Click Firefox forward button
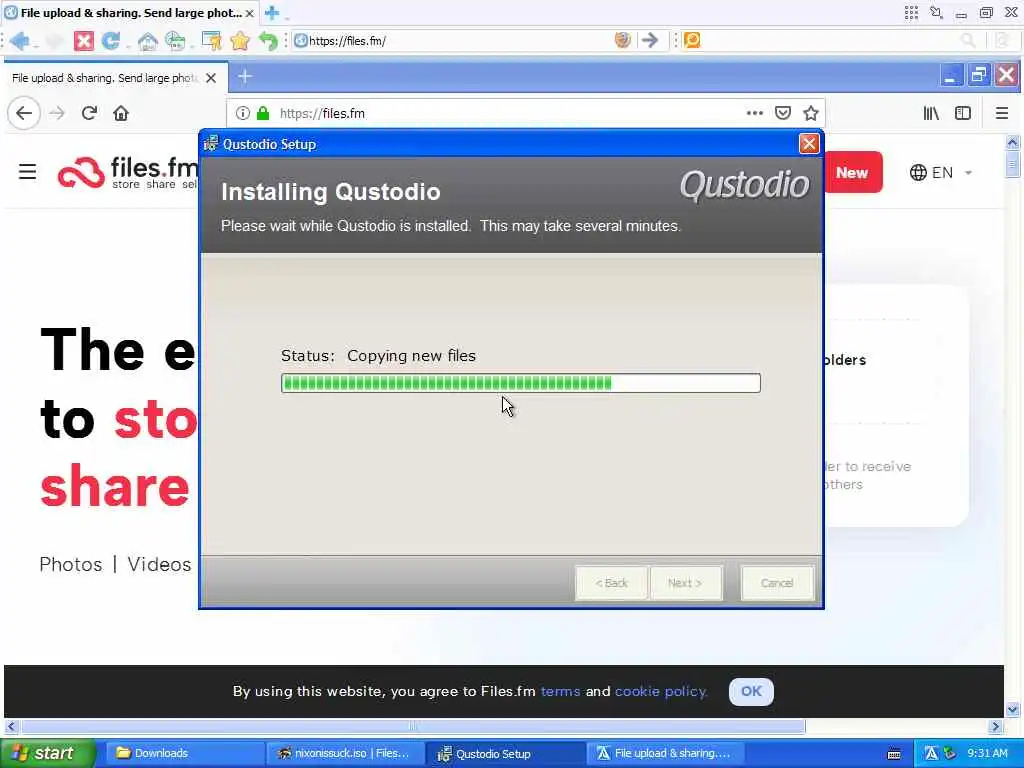 tap(57, 114)
